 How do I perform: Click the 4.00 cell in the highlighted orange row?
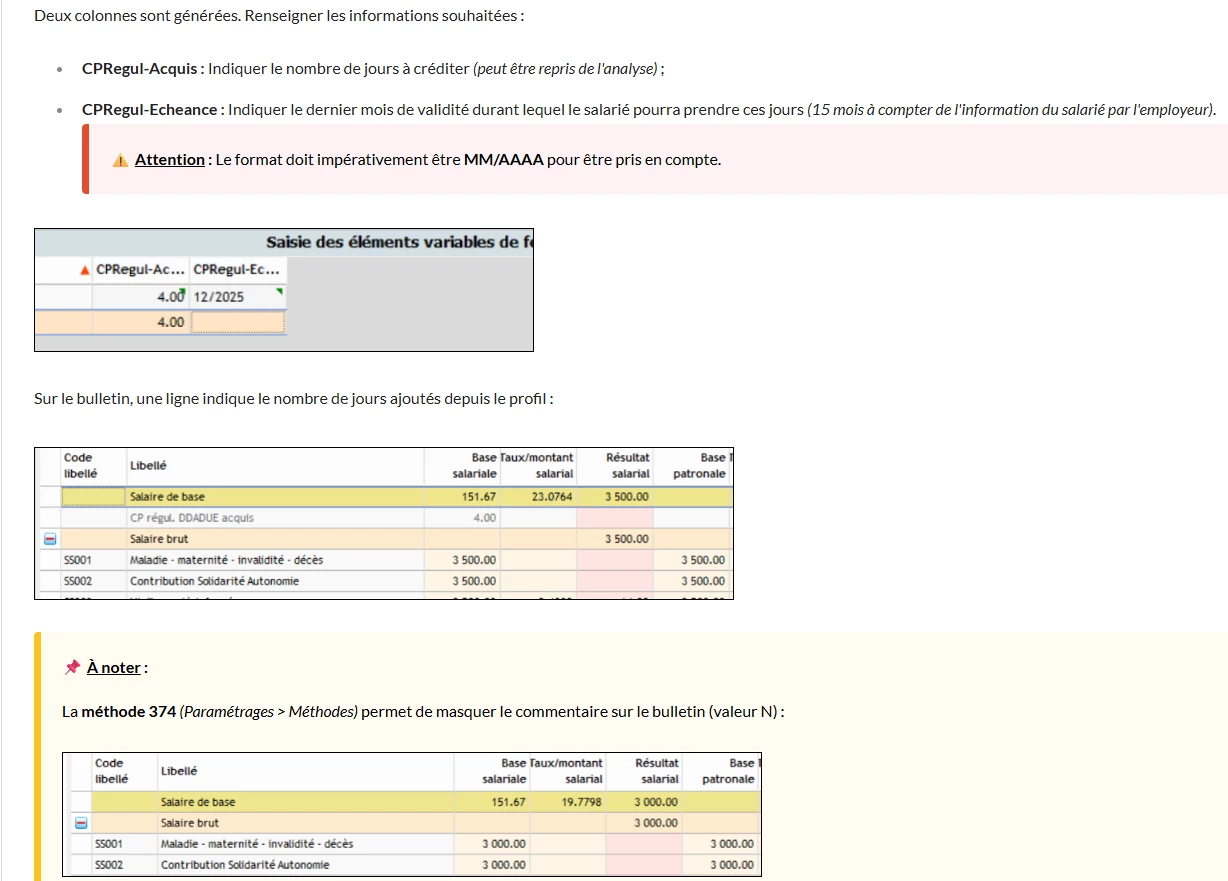(140, 322)
